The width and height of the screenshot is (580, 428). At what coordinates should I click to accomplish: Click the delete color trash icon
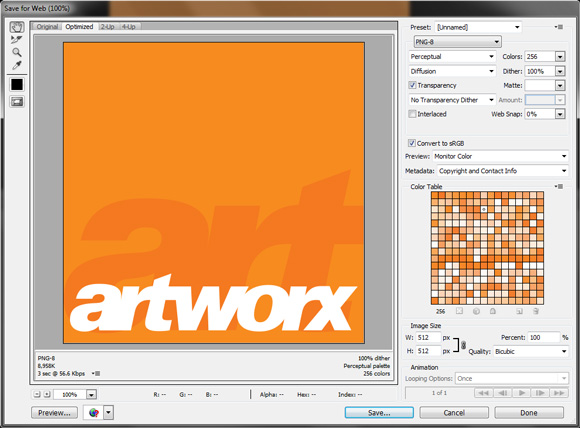pos(536,311)
